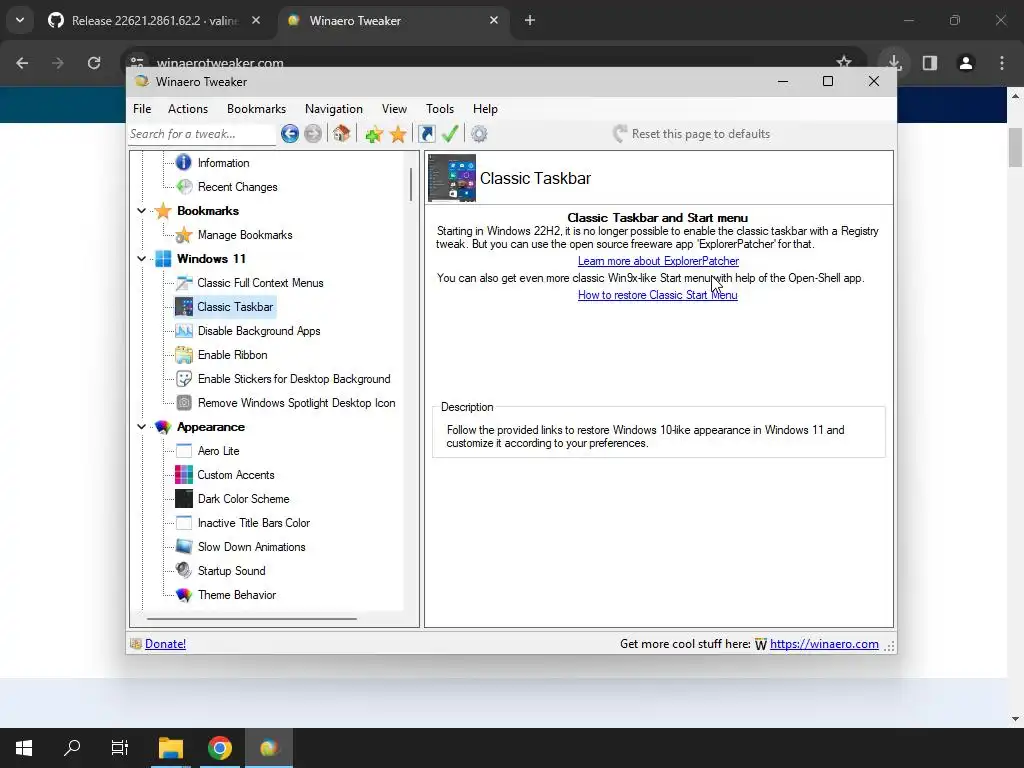Open the Tools menu
Viewport: 1024px width, 768px height.
pos(440,109)
